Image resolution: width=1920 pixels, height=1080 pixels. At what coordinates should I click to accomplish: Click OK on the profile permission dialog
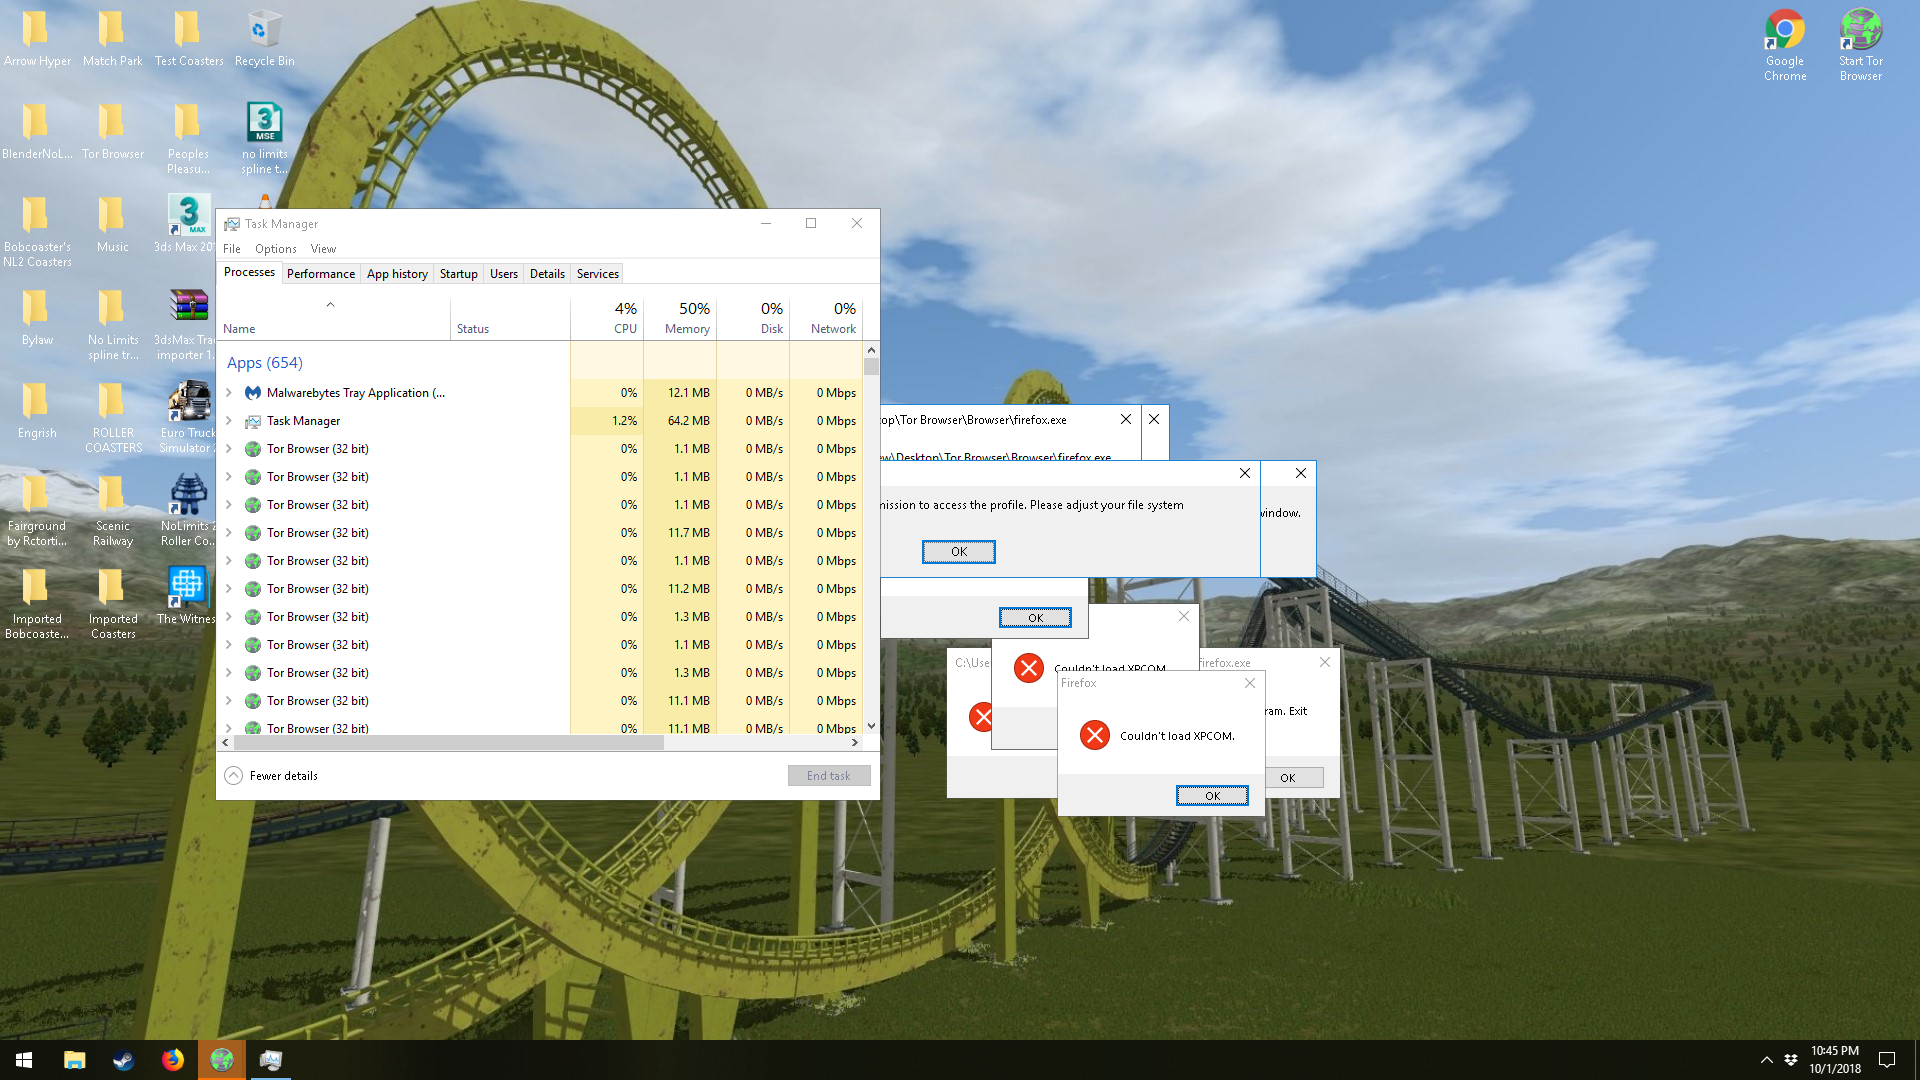958,552
